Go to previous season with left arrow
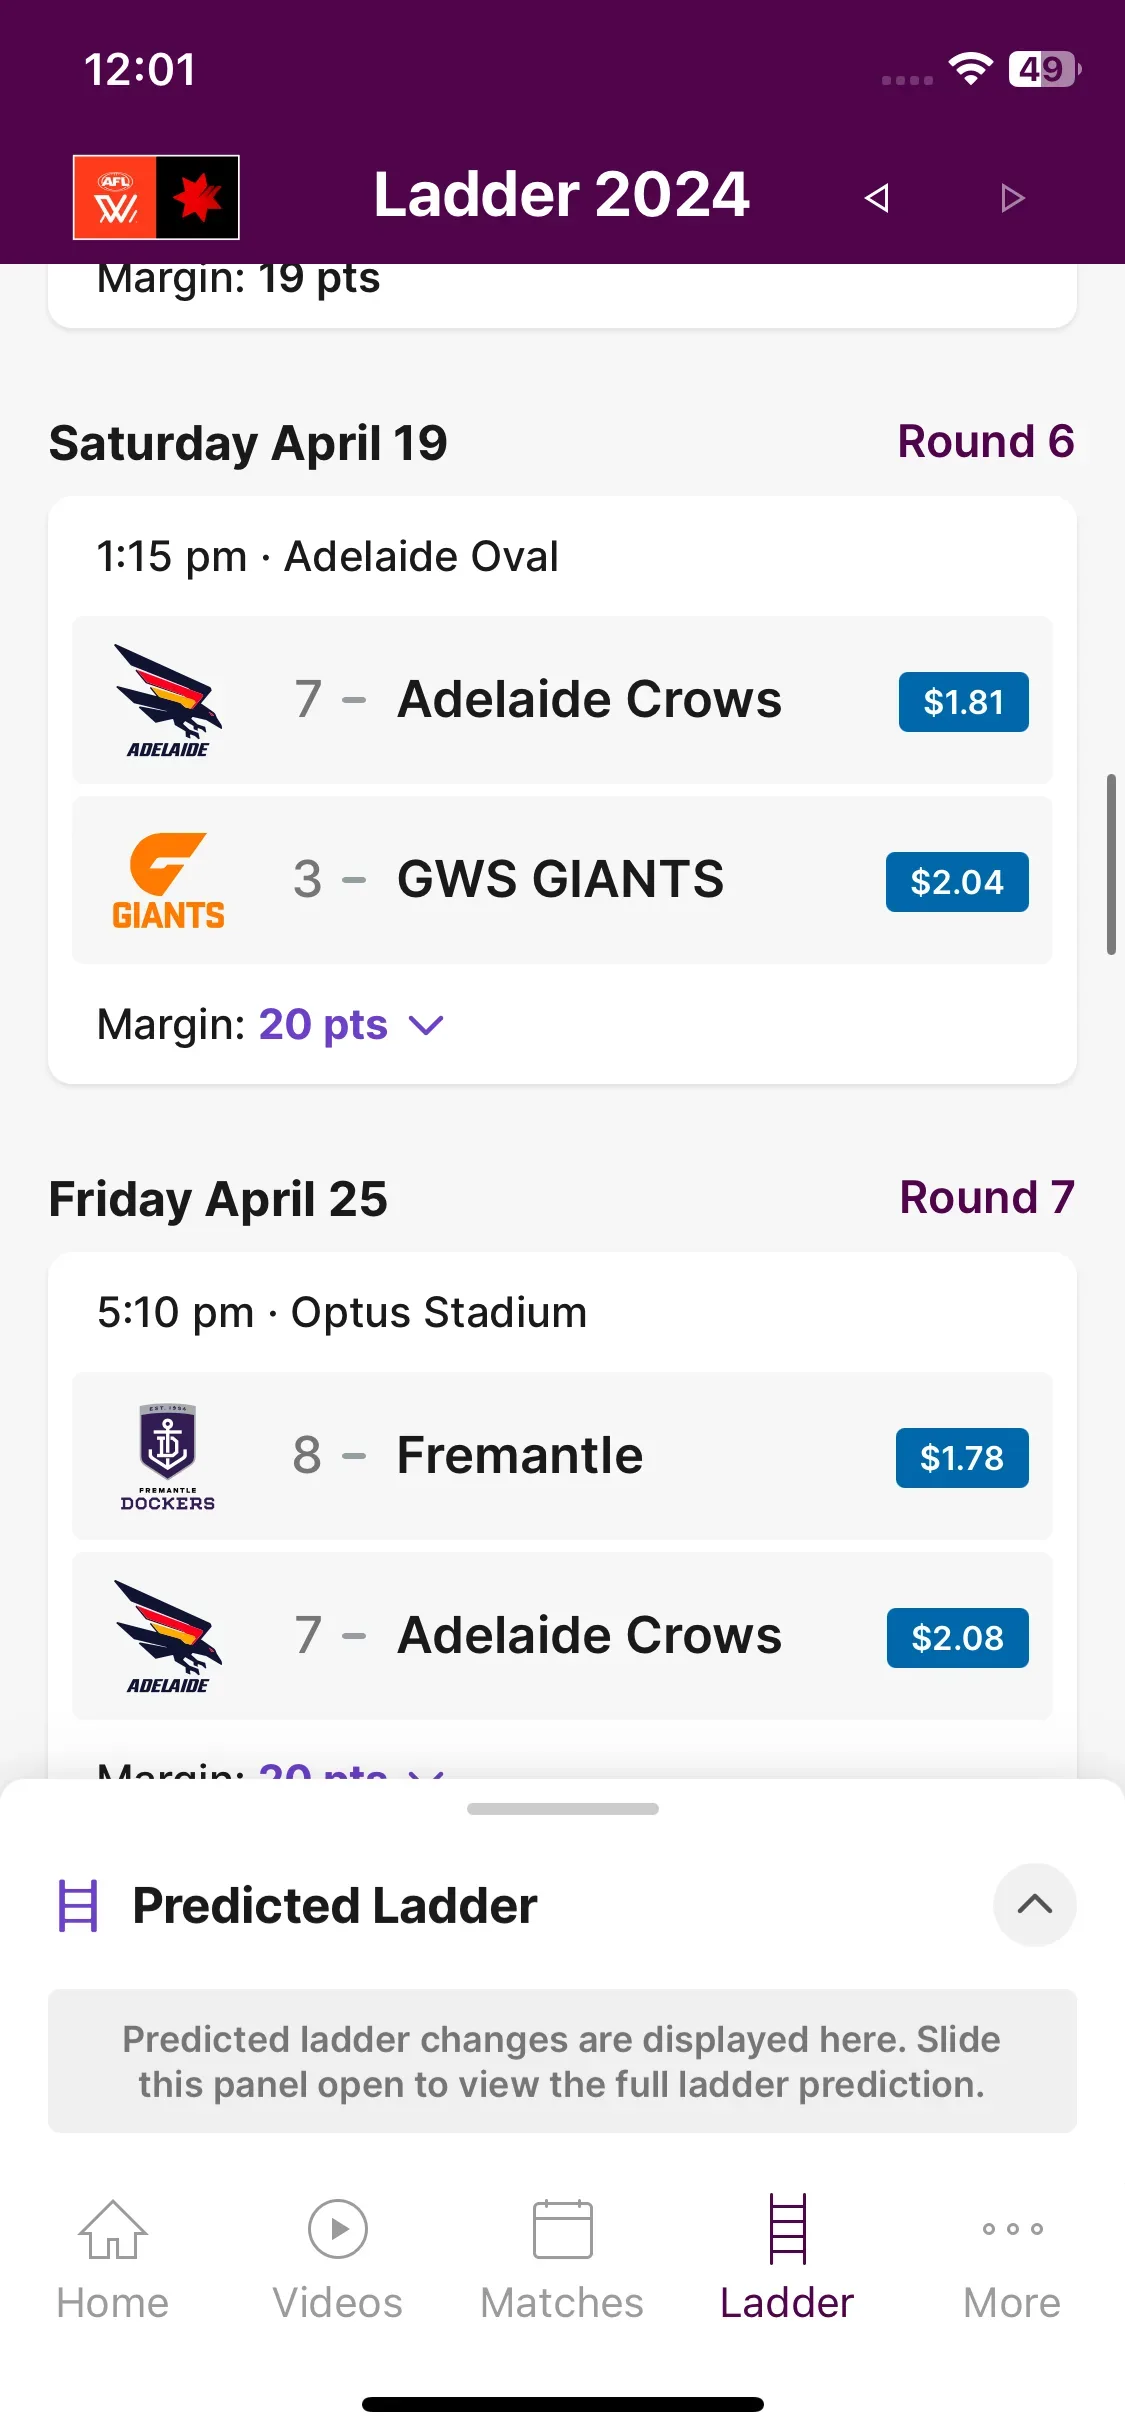Viewport: 1125px width, 2436px height. [x=877, y=198]
